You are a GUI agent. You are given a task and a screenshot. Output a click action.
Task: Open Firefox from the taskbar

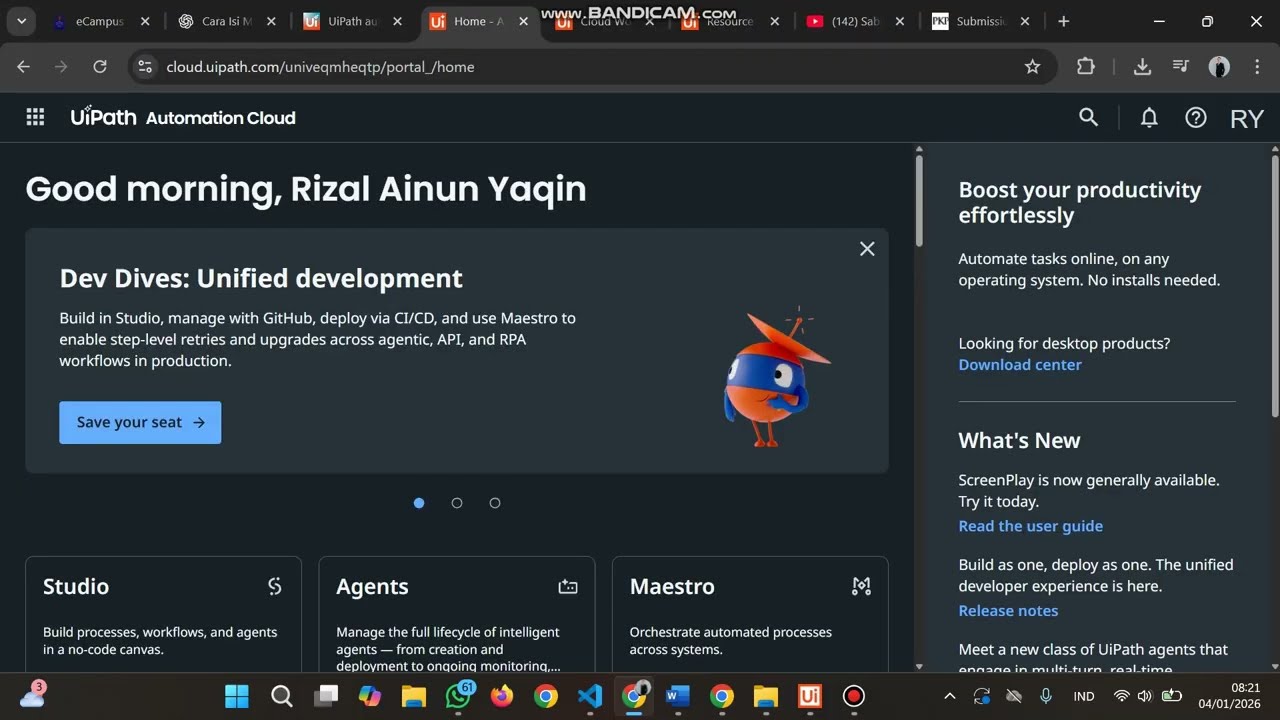coord(502,696)
